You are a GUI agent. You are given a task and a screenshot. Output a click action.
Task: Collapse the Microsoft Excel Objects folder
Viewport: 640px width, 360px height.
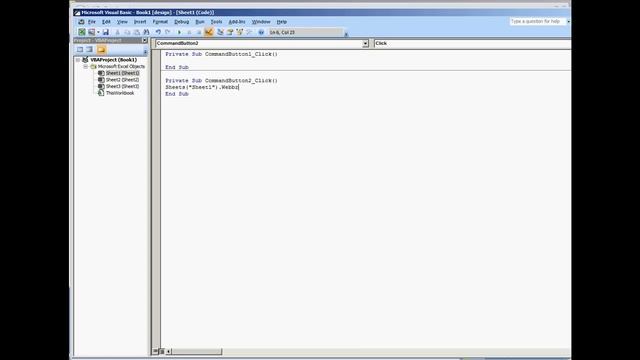pos(85,66)
